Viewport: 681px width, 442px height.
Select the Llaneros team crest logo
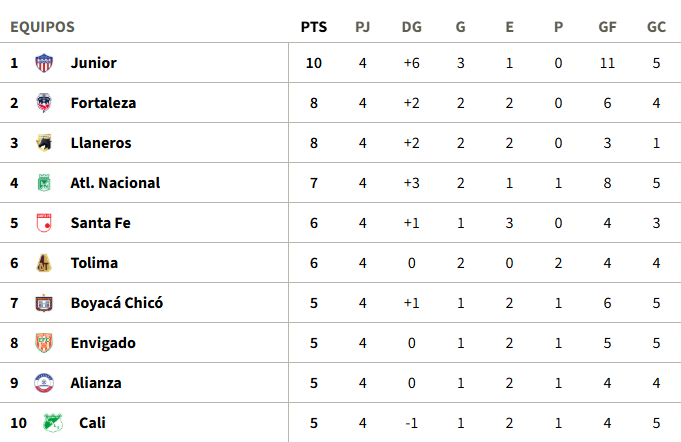[44, 143]
